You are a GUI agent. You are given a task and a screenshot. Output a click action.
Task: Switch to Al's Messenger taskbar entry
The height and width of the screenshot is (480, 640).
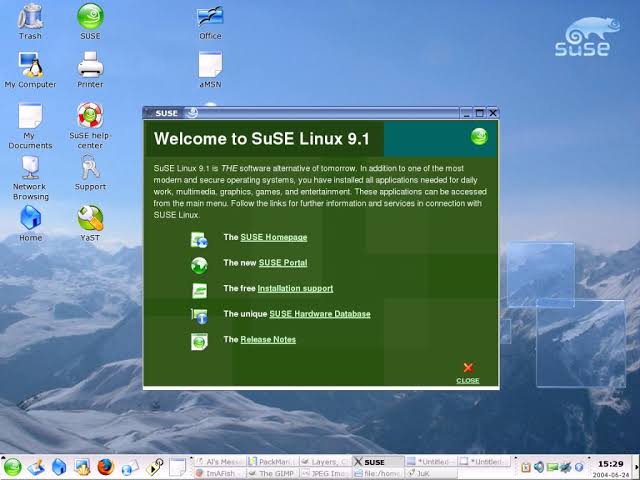(x=219, y=462)
